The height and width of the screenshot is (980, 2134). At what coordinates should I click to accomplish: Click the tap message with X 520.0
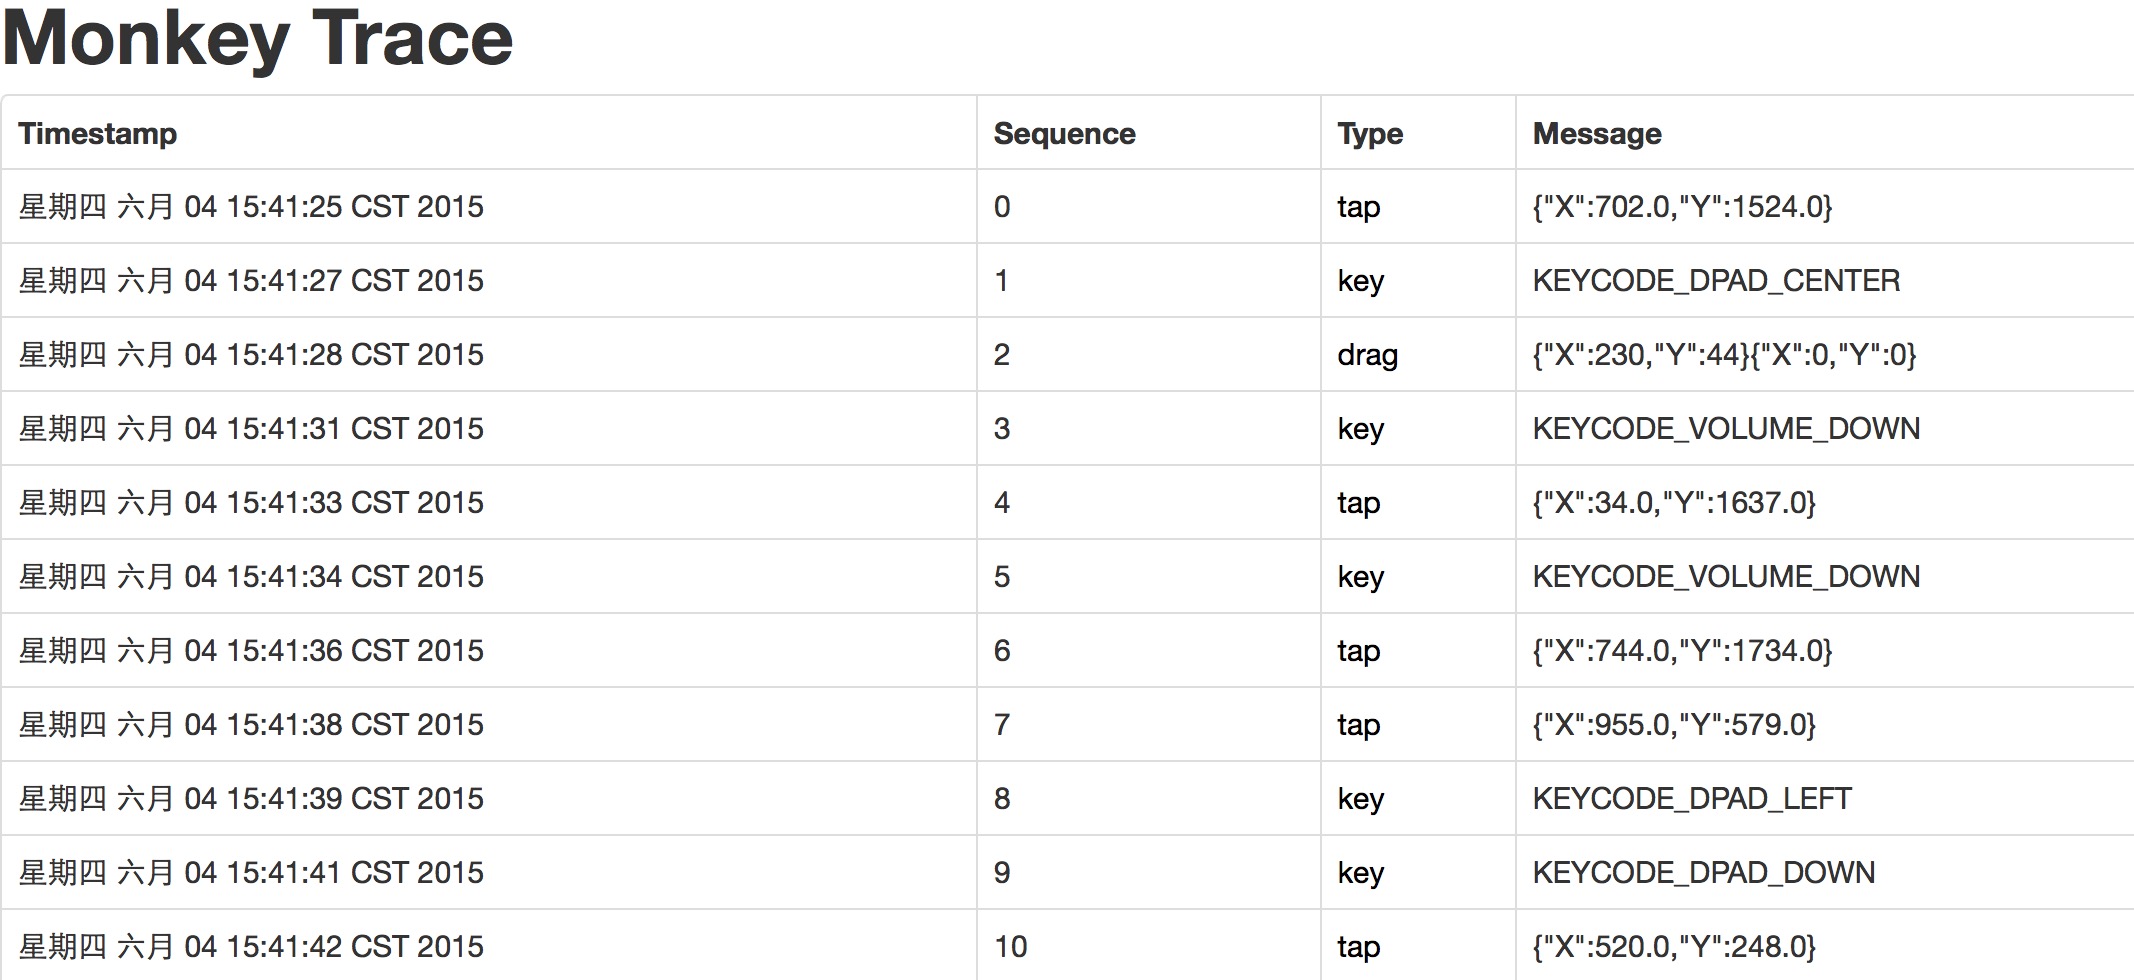[x=1674, y=947]
